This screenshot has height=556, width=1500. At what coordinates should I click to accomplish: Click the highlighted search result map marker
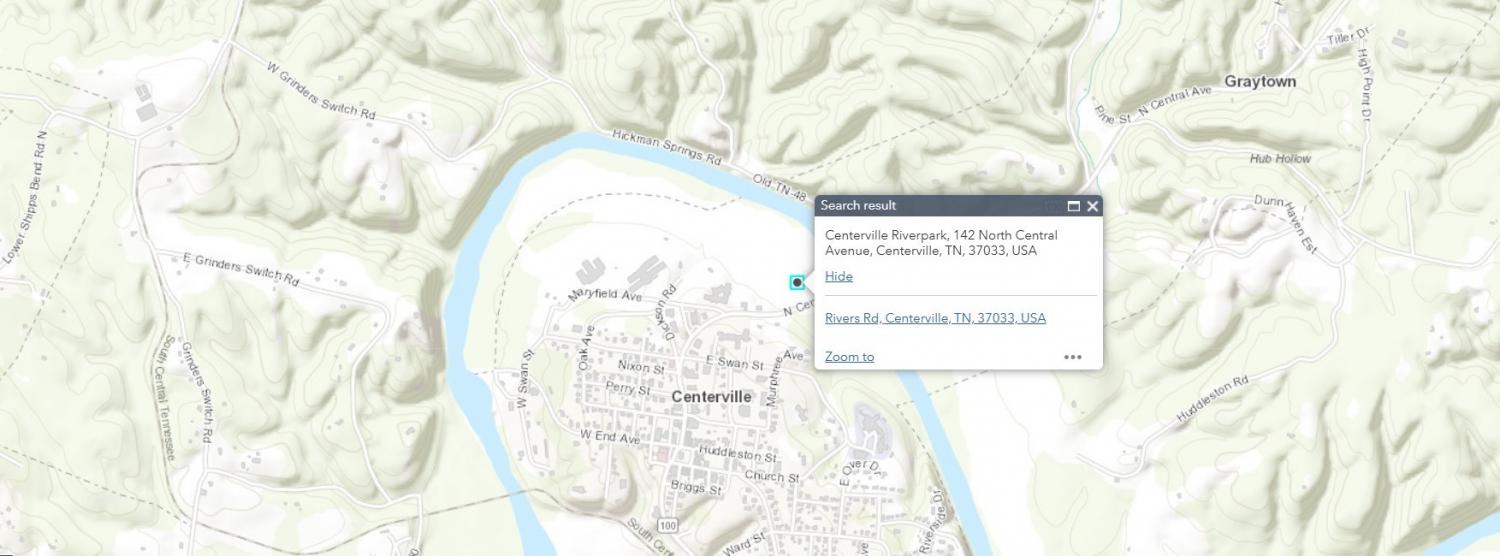point(797,283)
